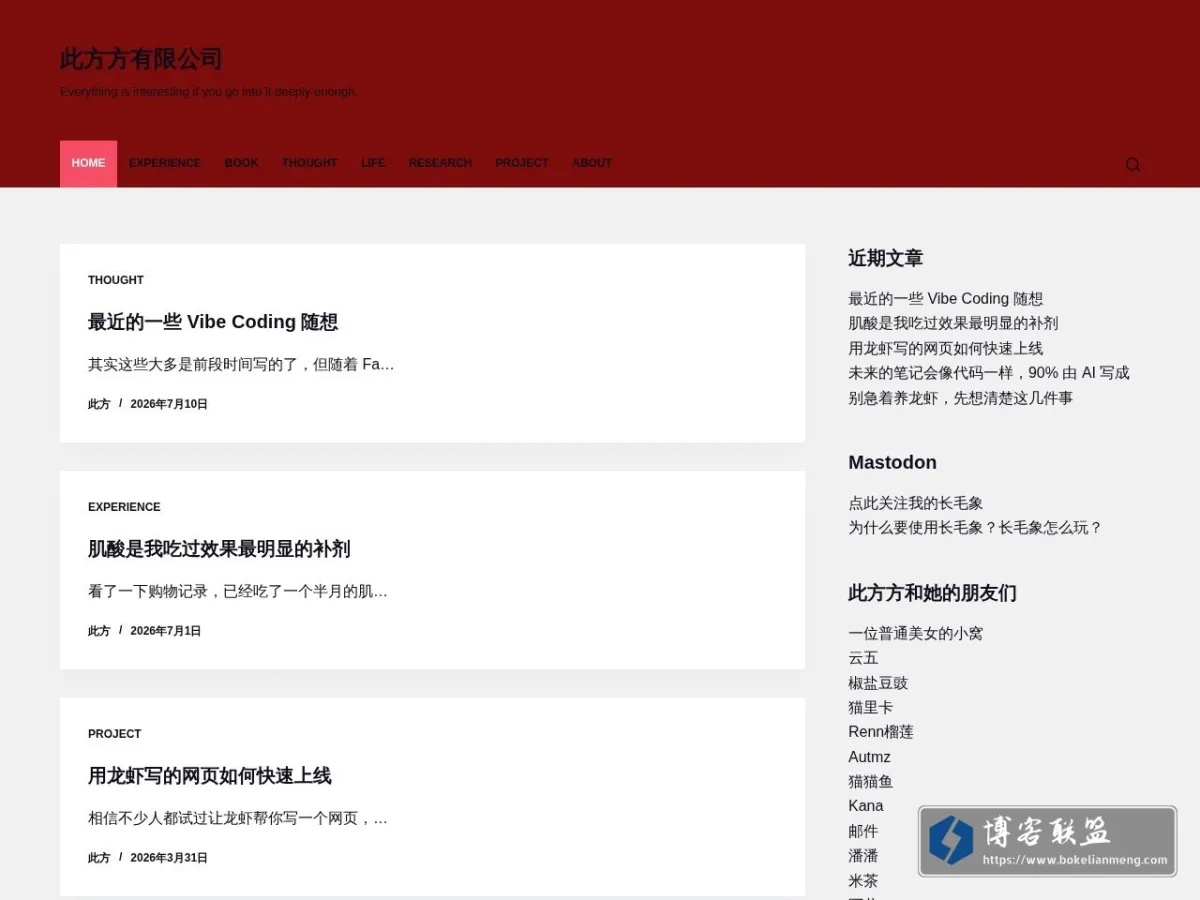Click the PROJECT category label on third post

click(115, 734)
